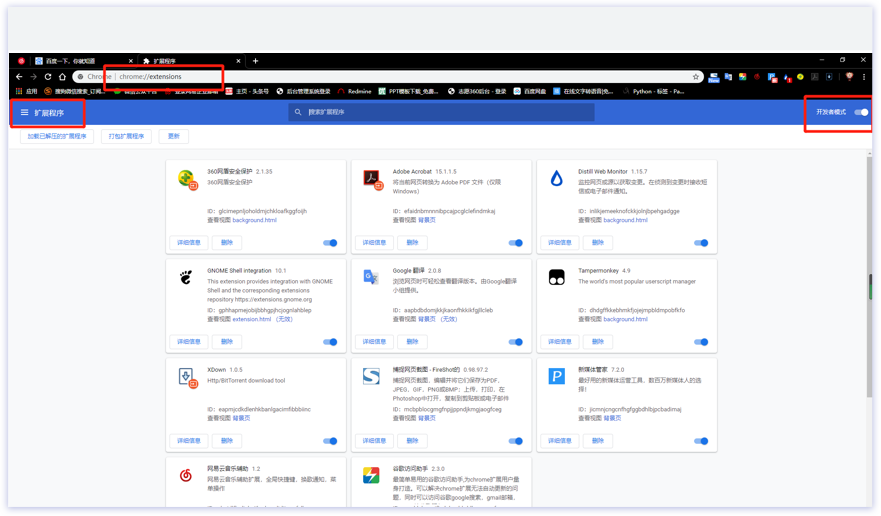Click the 网易云音乐辅助 red icon

[185, 476]
